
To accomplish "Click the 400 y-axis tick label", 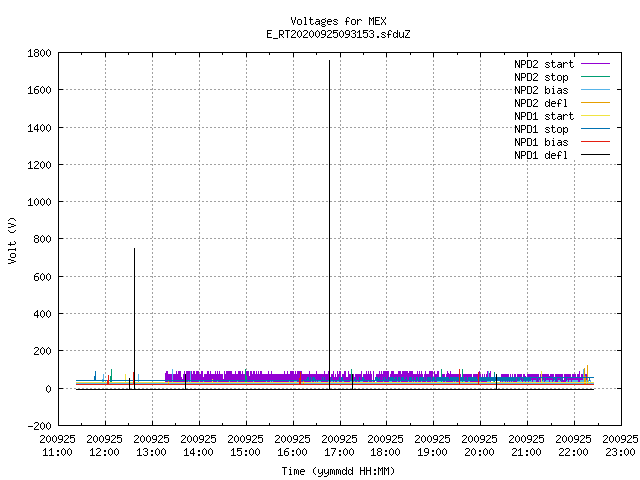I will coord(42,314).
